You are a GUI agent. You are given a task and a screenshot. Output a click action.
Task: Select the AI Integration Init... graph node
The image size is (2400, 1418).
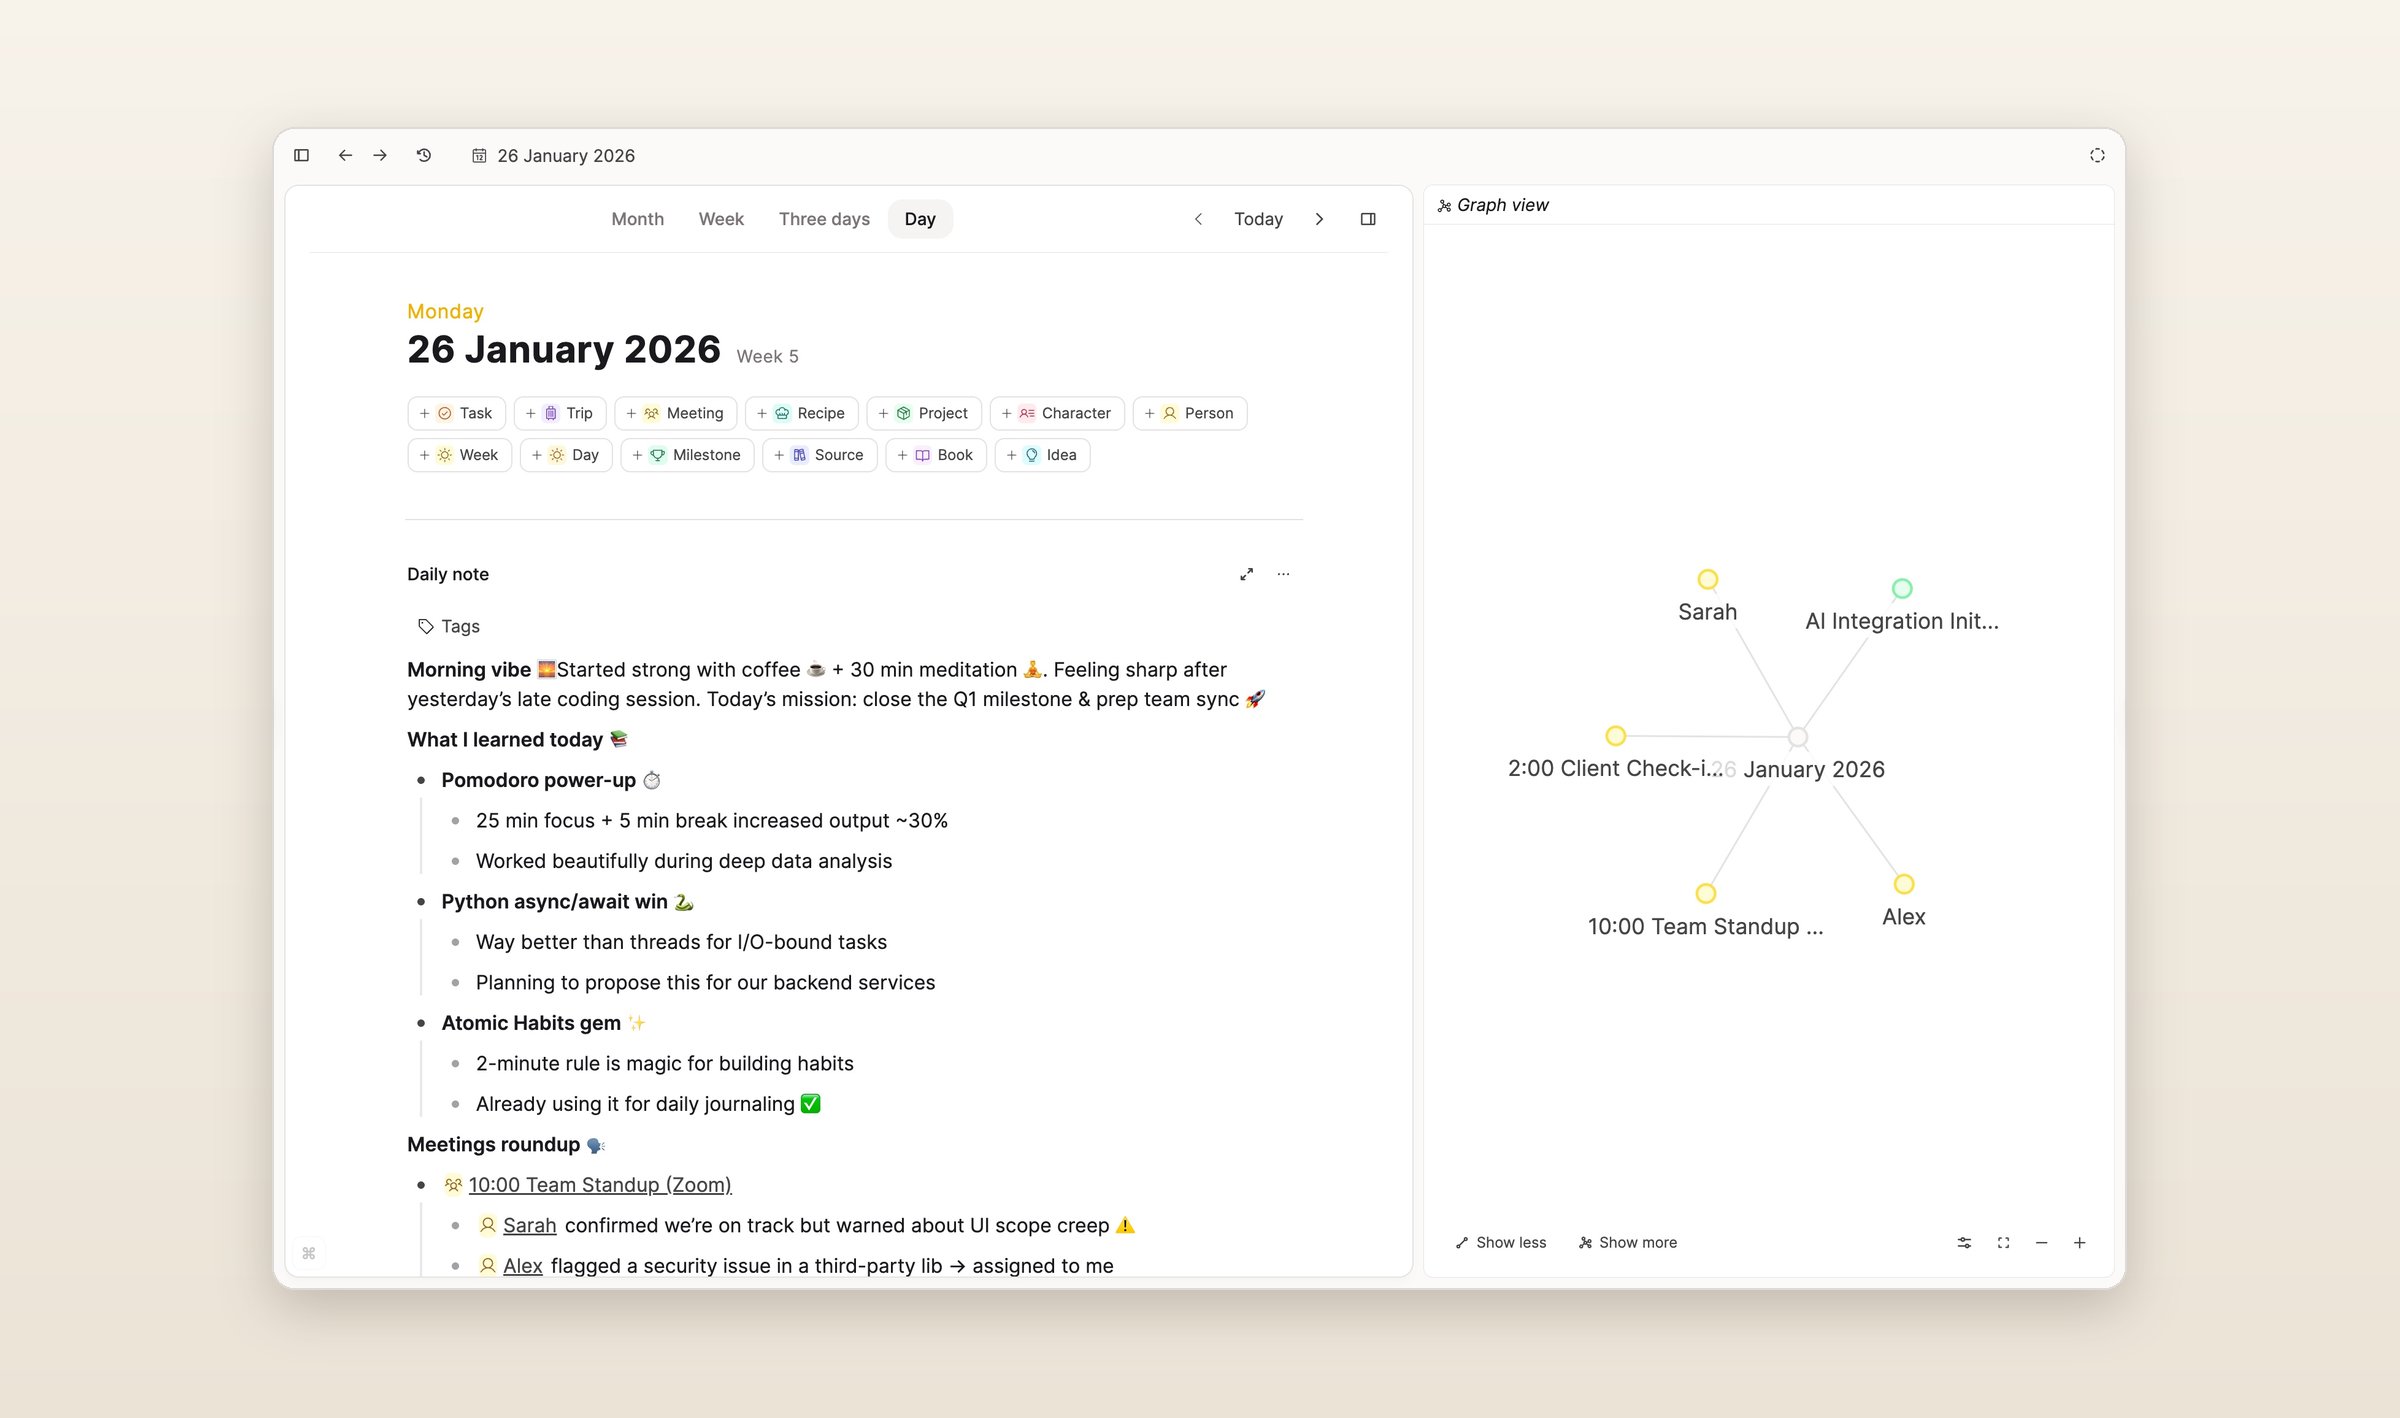point(1902,588)
